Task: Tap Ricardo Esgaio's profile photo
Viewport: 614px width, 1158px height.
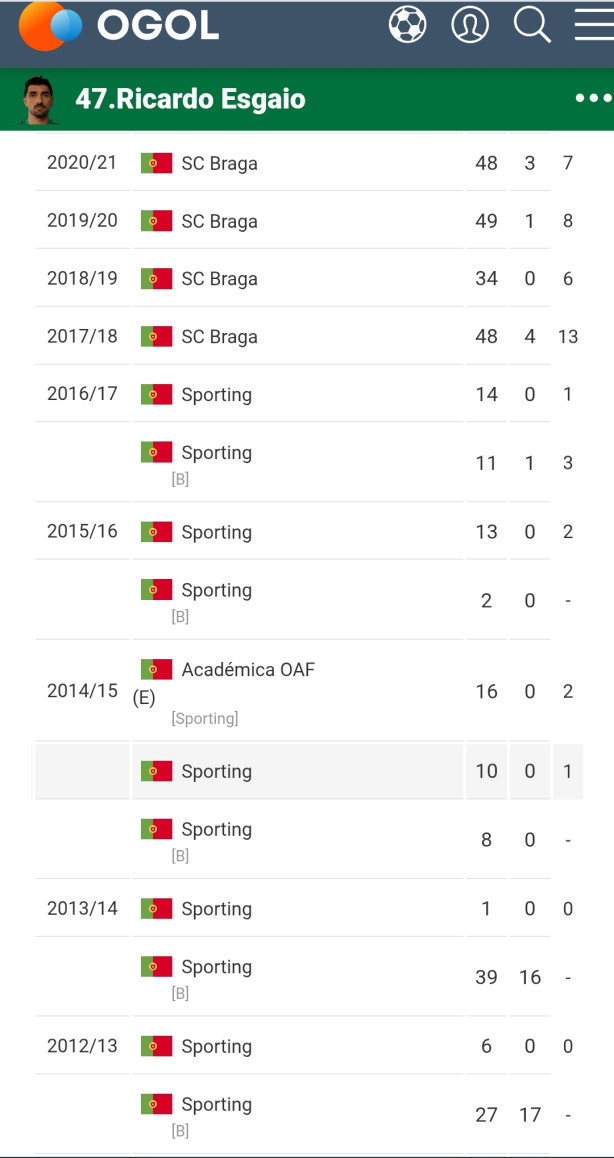Action: point(39,100)
